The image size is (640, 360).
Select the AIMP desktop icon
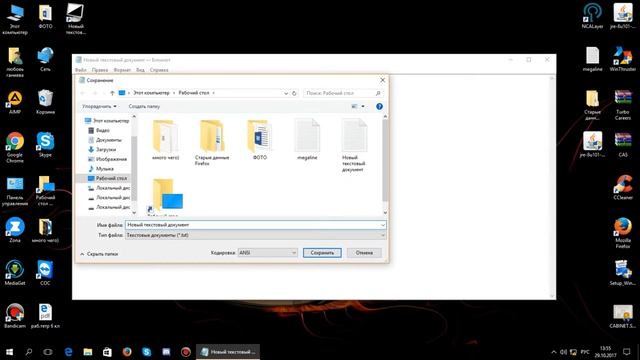pyautogui.click(x=15, y=102)
